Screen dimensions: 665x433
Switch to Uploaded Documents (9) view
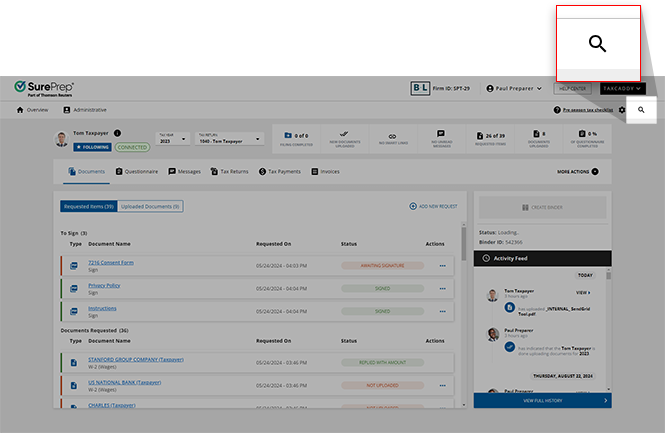coord(150,206)
